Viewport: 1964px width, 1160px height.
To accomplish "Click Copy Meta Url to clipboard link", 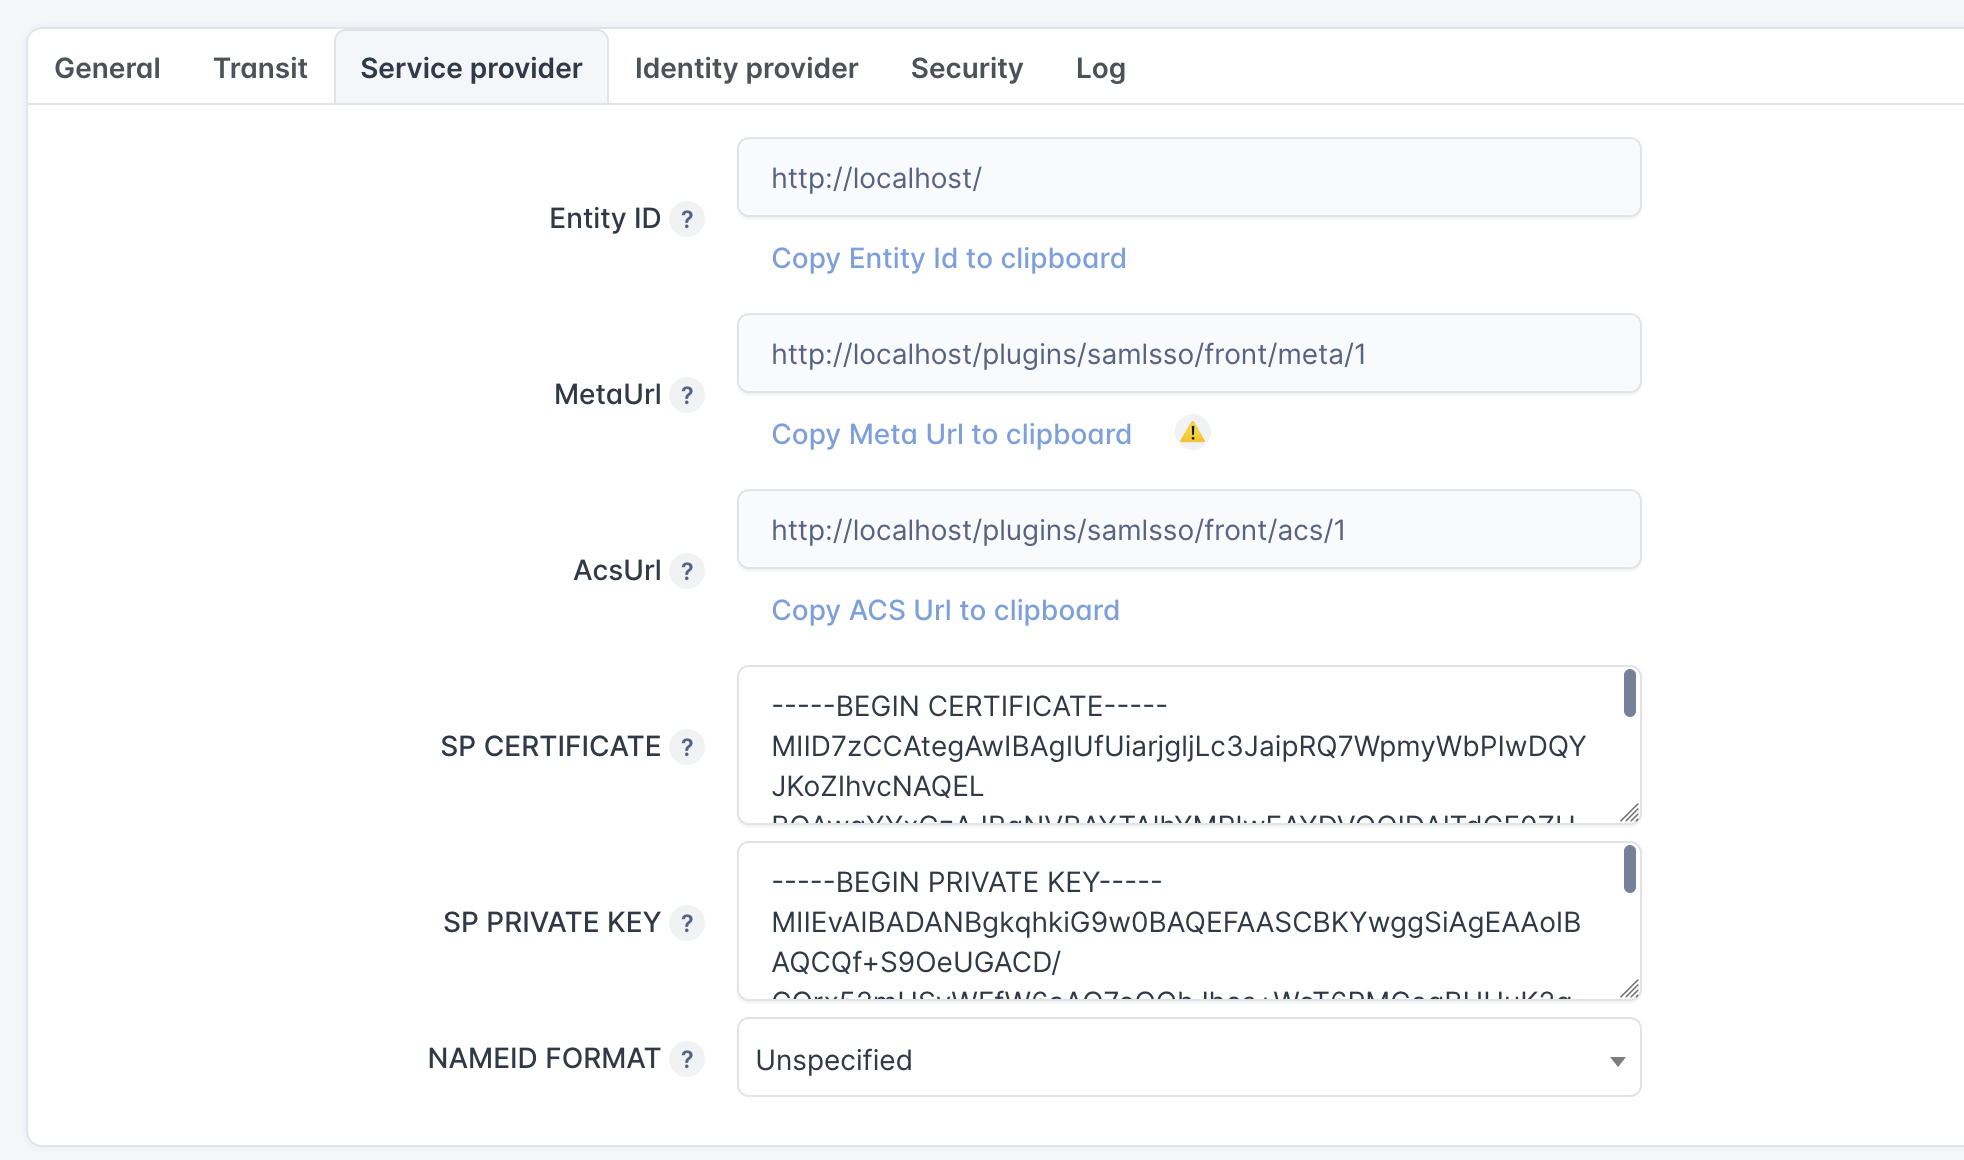I will click(x=951, y=434).
